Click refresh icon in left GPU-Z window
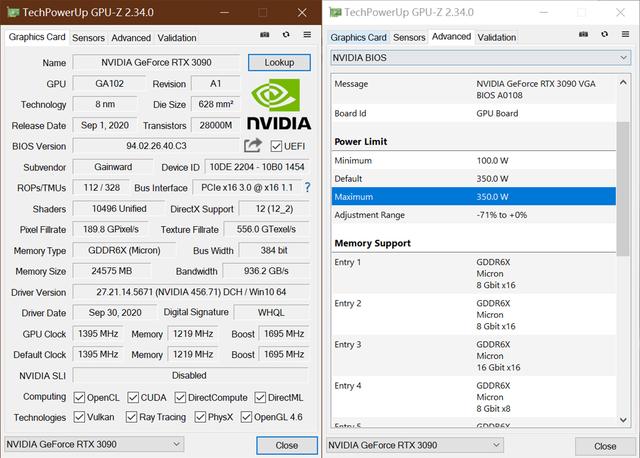 point(286,35)
